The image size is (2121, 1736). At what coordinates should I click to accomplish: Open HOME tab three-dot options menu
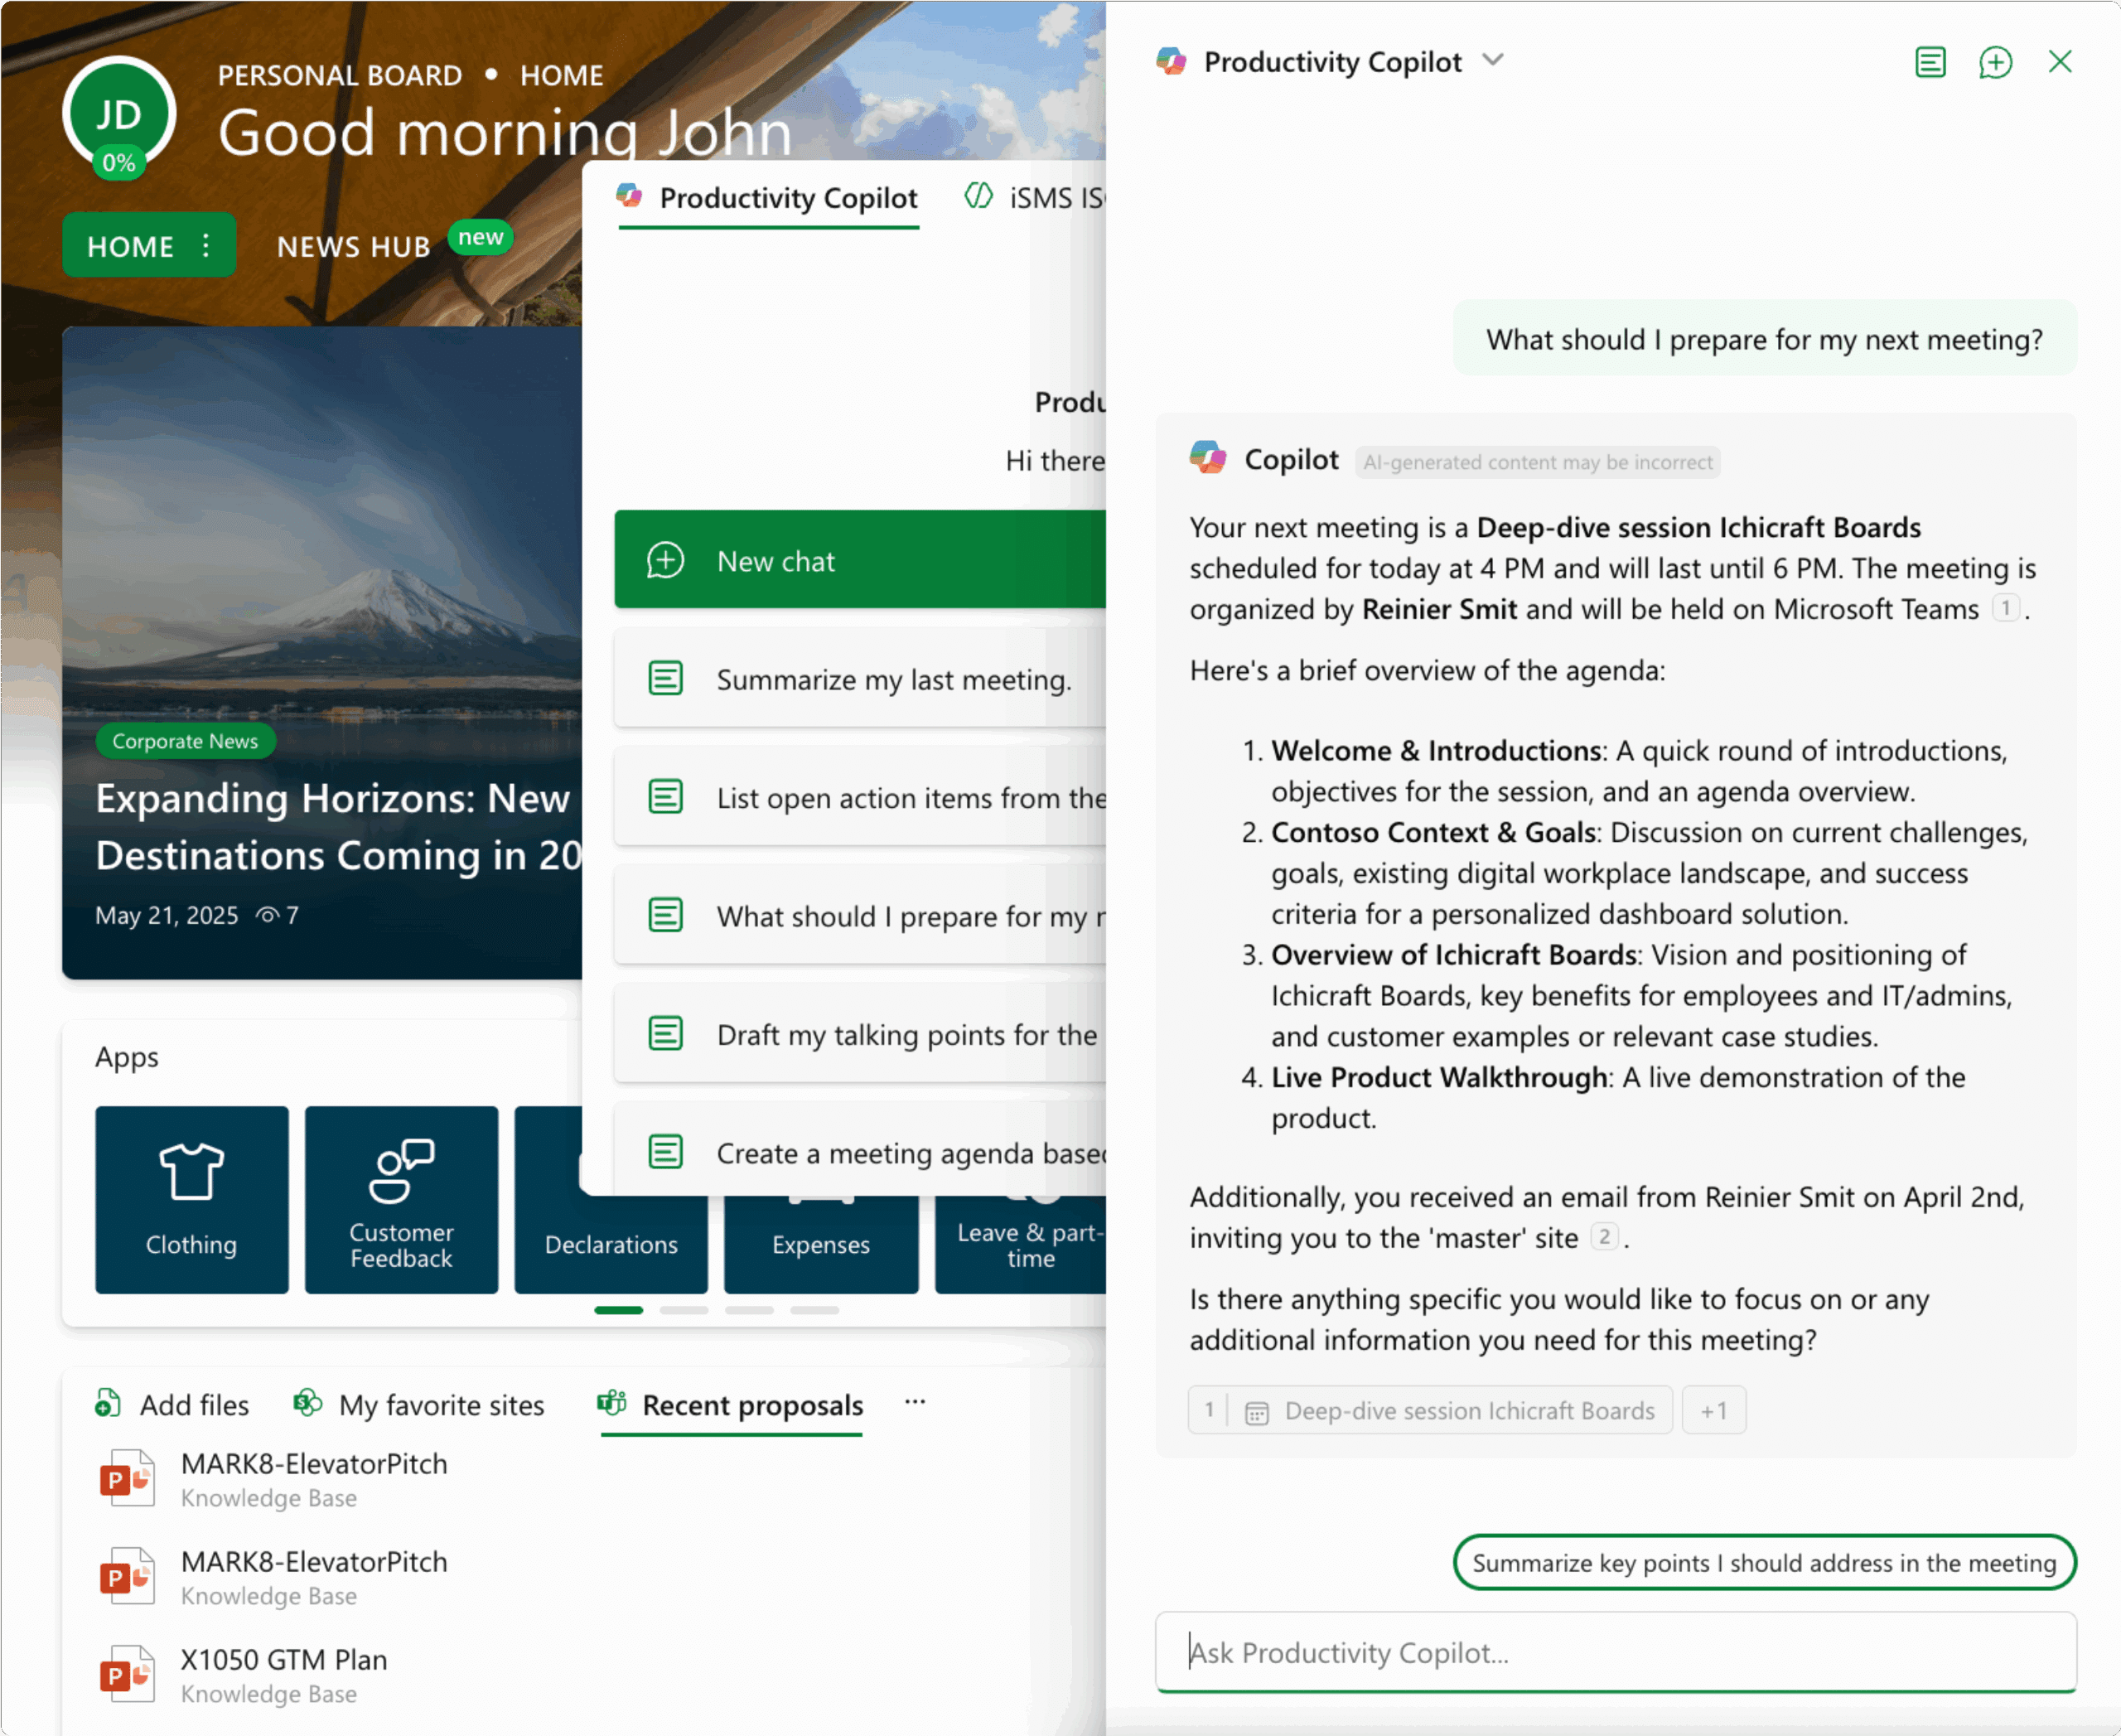pos(206,245)
